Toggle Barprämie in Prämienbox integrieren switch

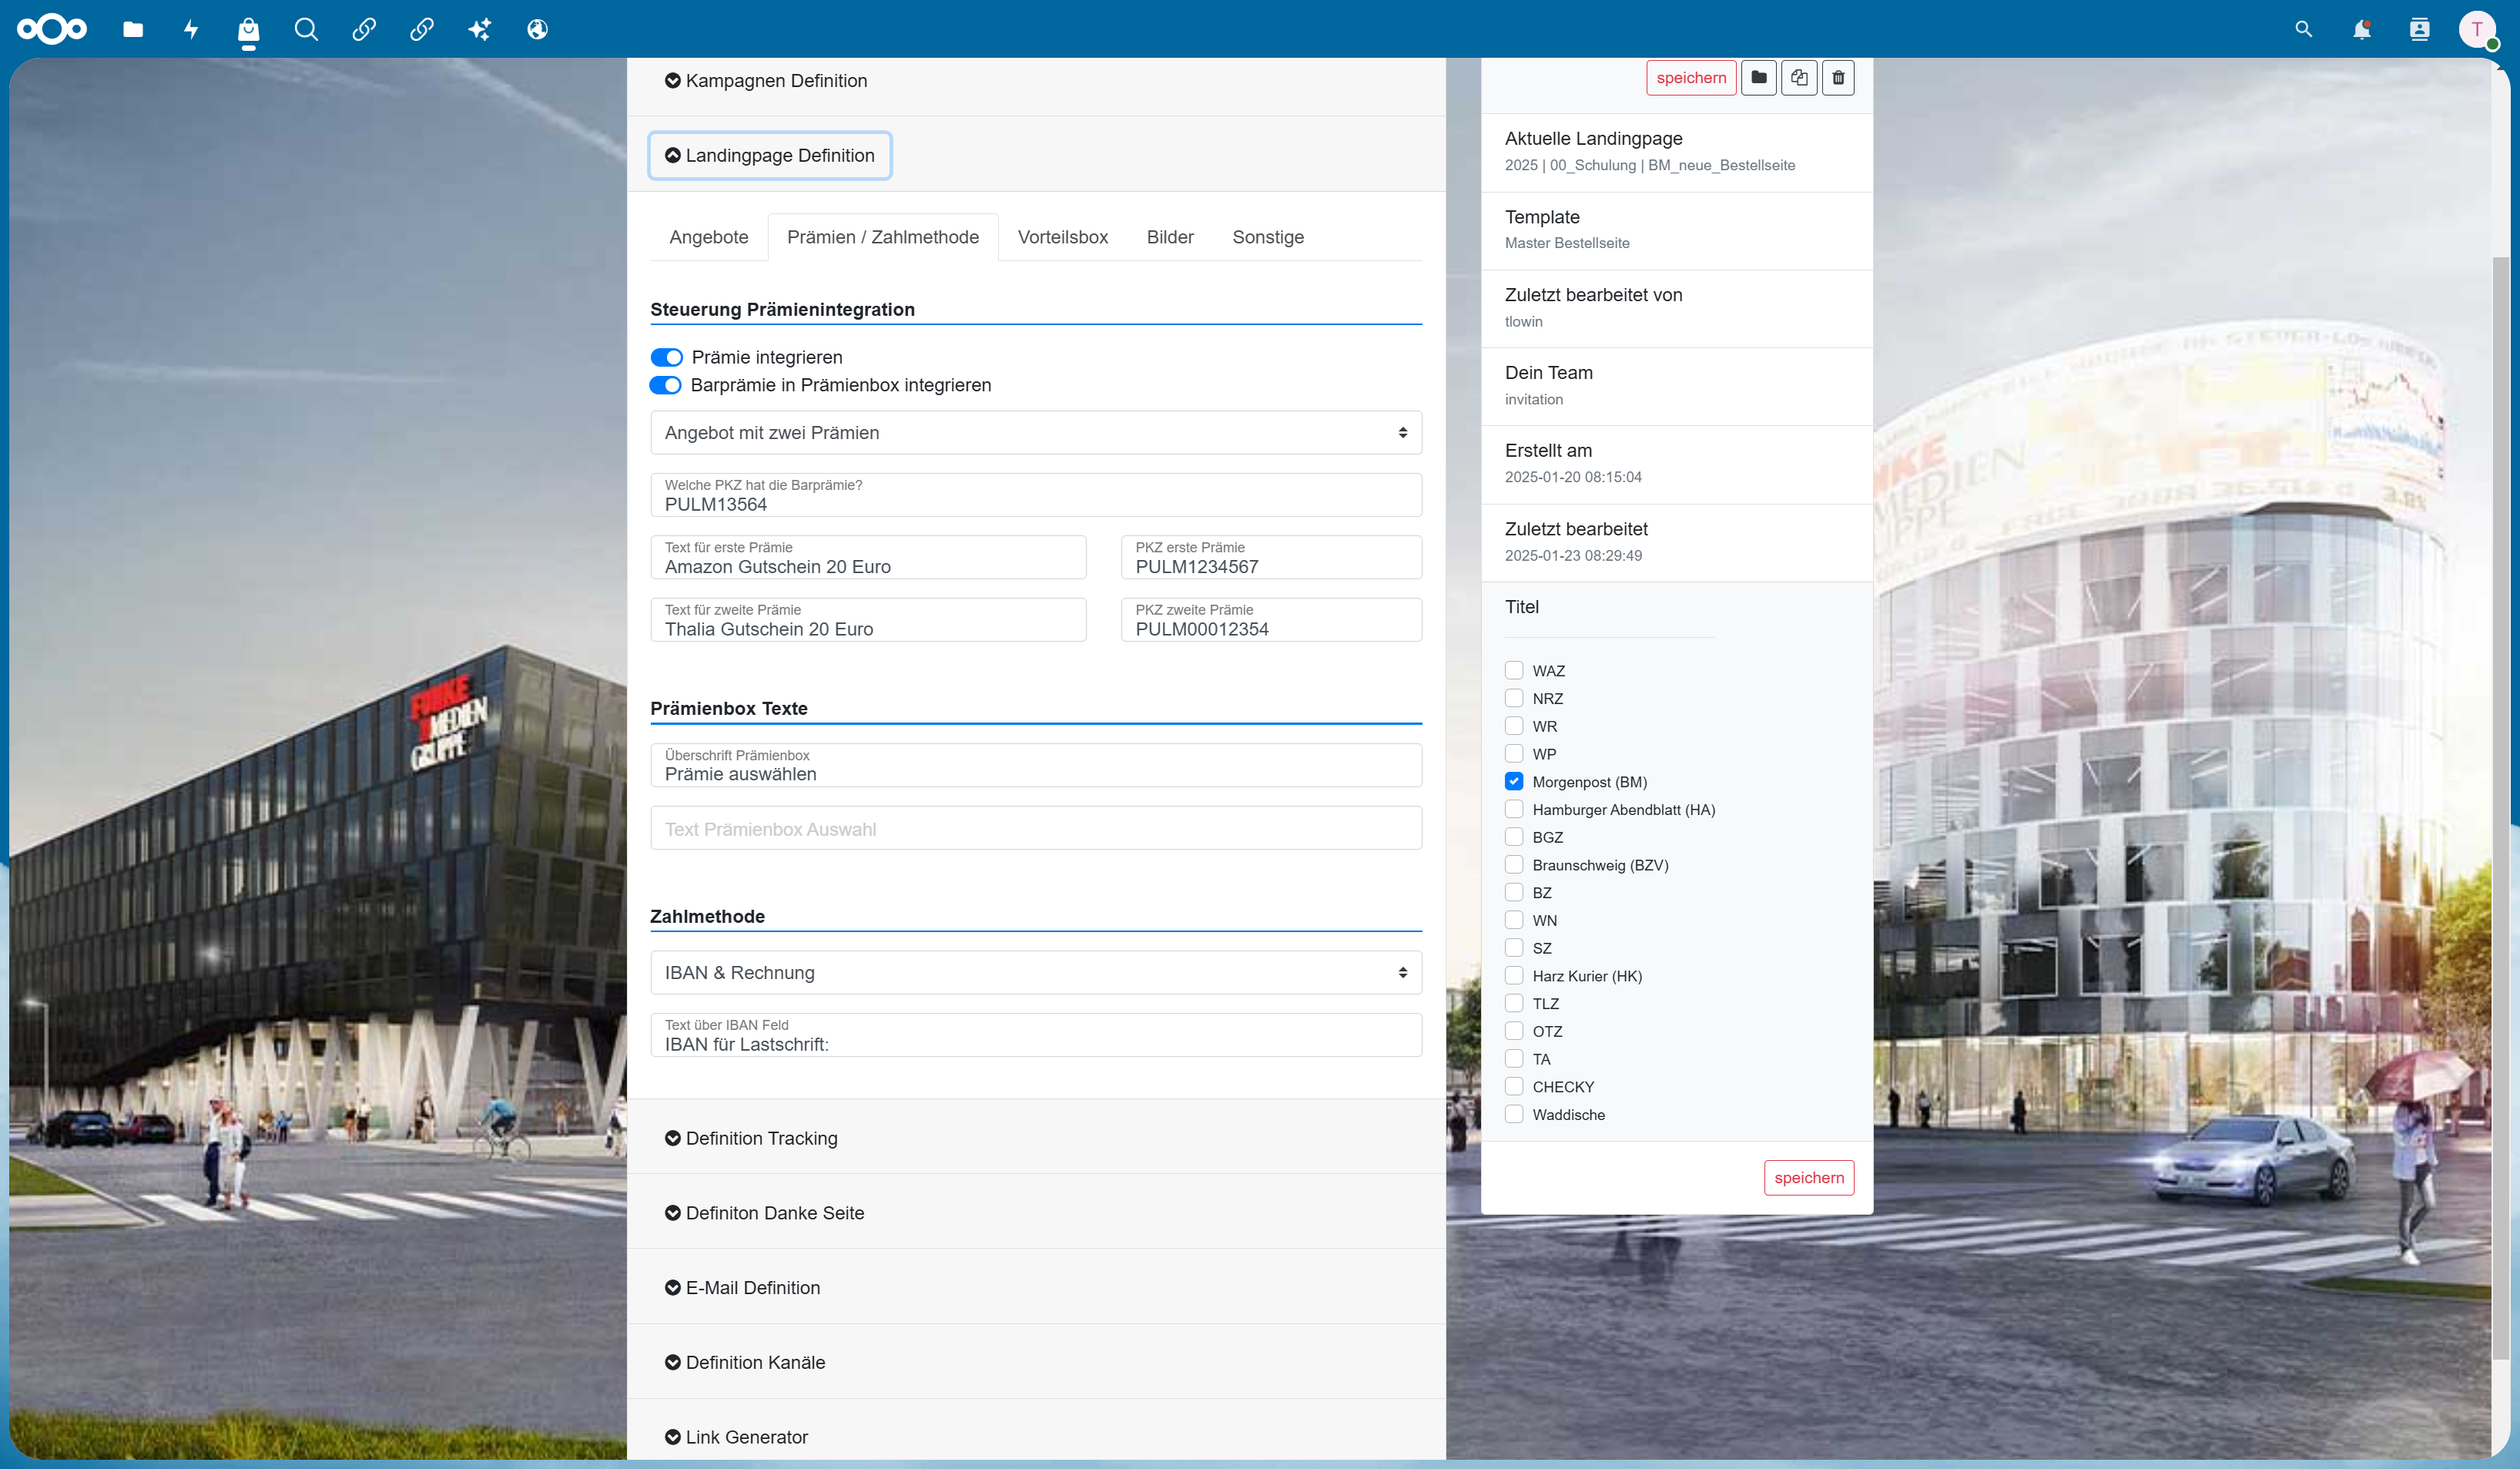point(665,385)
